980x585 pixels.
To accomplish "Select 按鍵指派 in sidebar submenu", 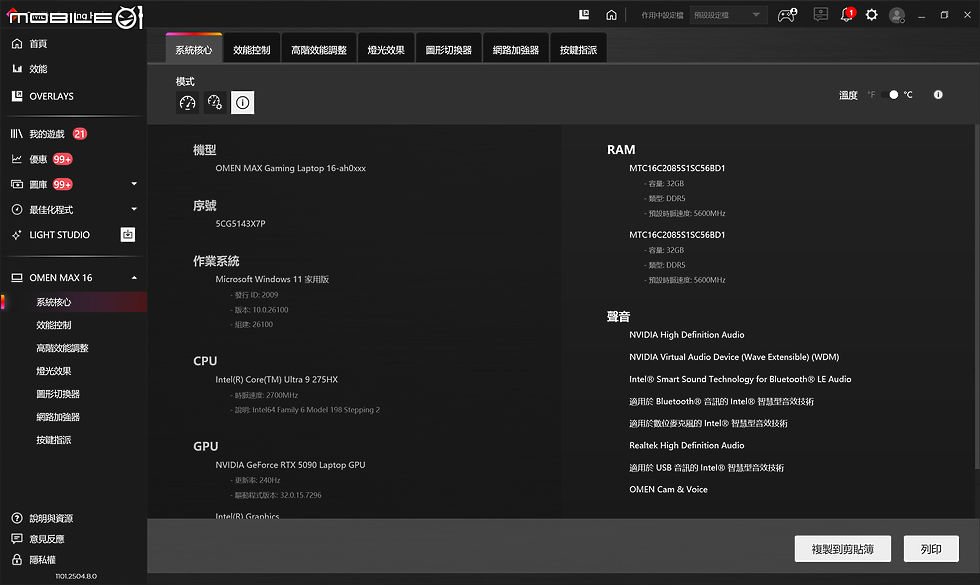I will click(54, 440).
